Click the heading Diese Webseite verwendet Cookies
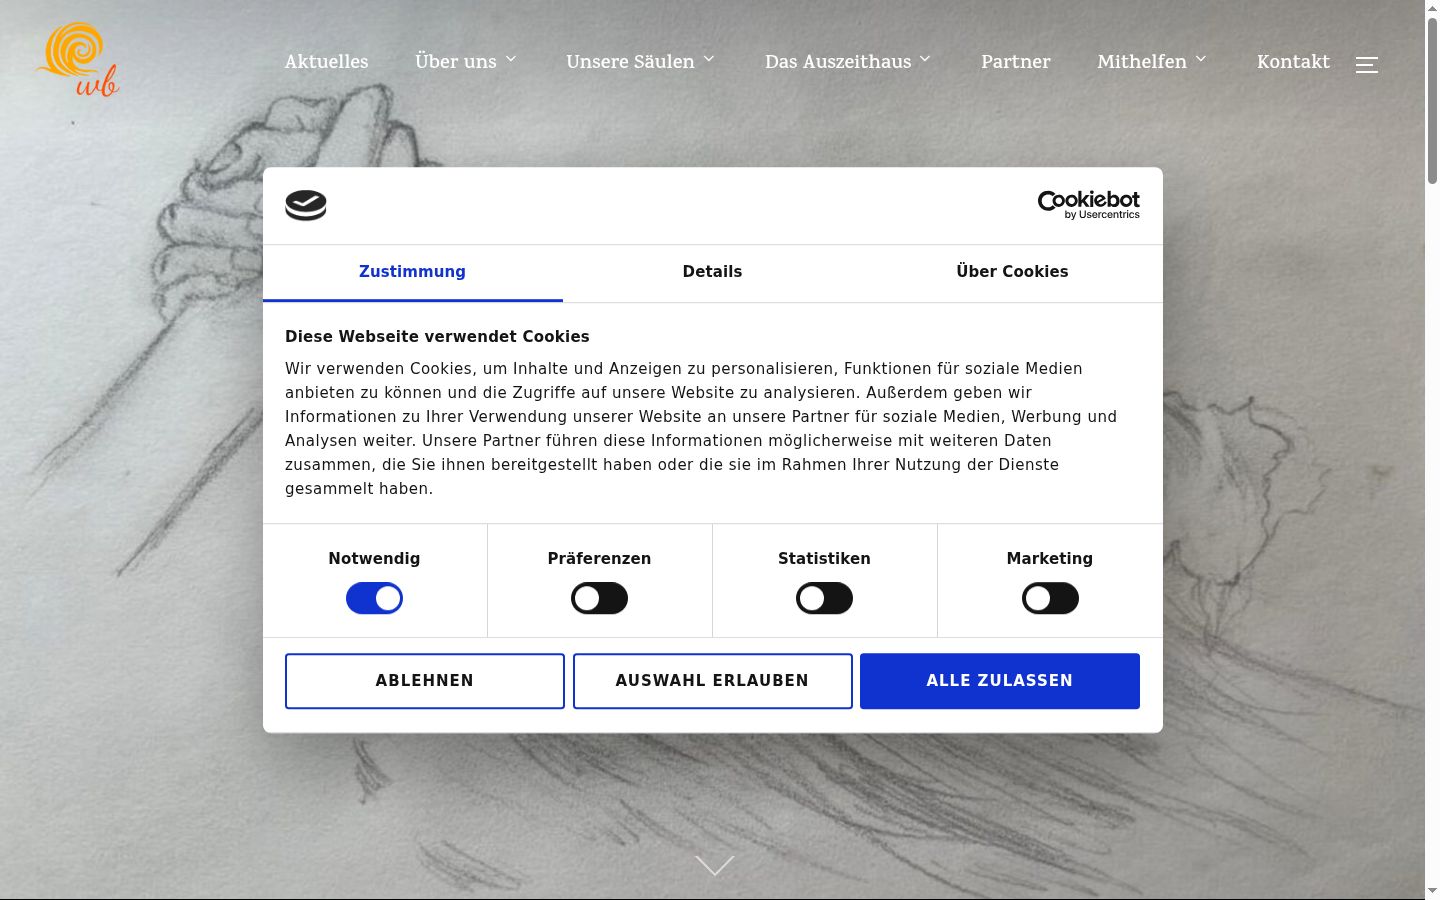Screen dimensions: 1440x900 tap(437, 337)
